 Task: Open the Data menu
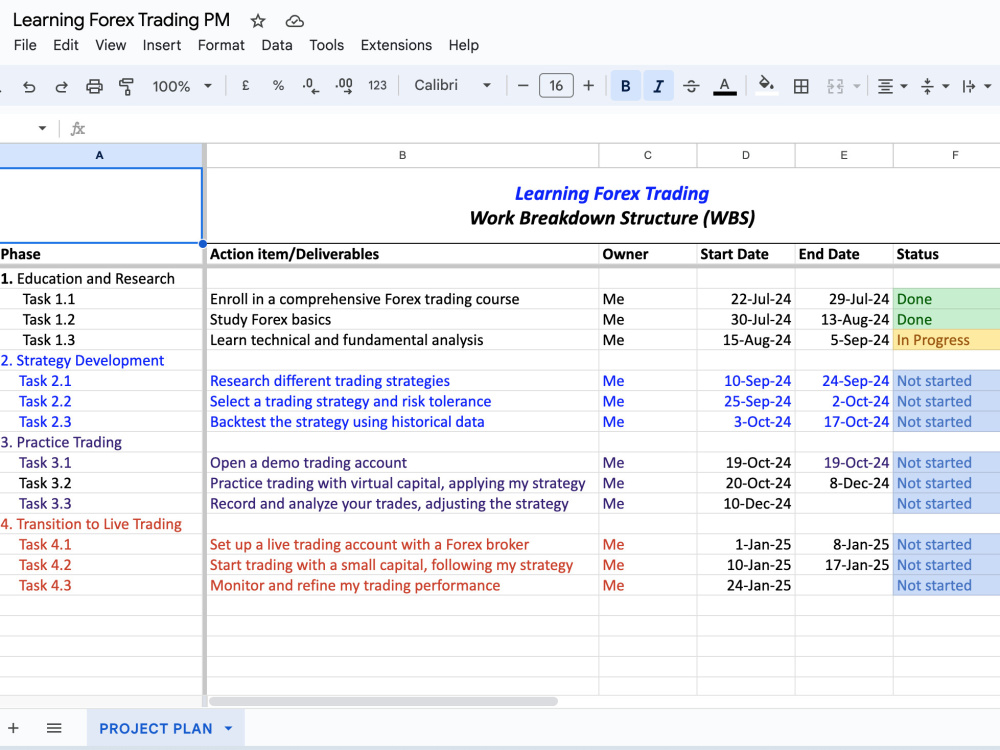click(277, 45)
